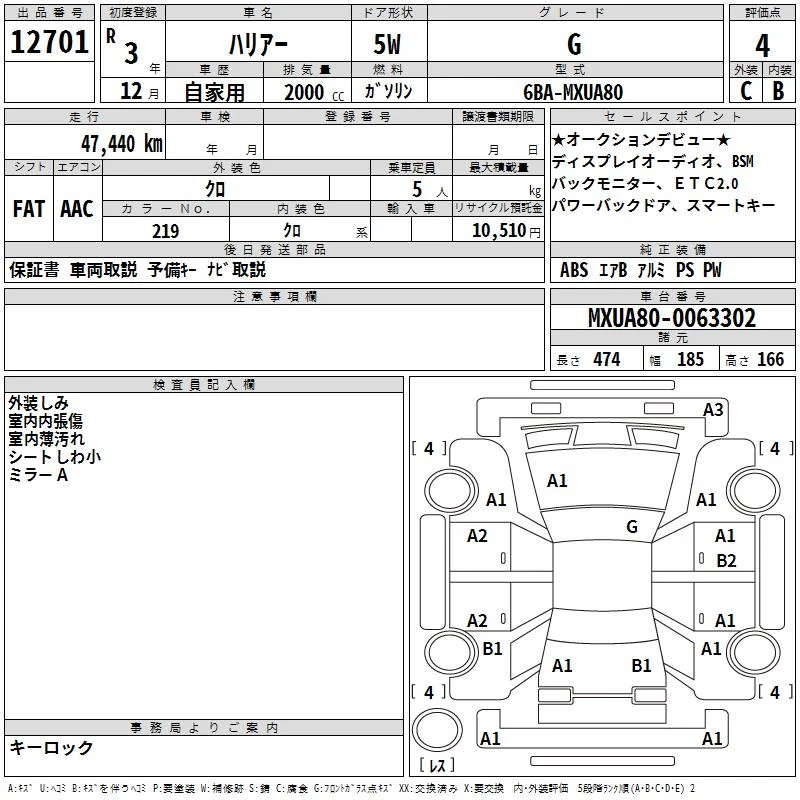
Task: Click the spare tire circle above [レス]
Action: pyautogui.click(x=437, y=730)
